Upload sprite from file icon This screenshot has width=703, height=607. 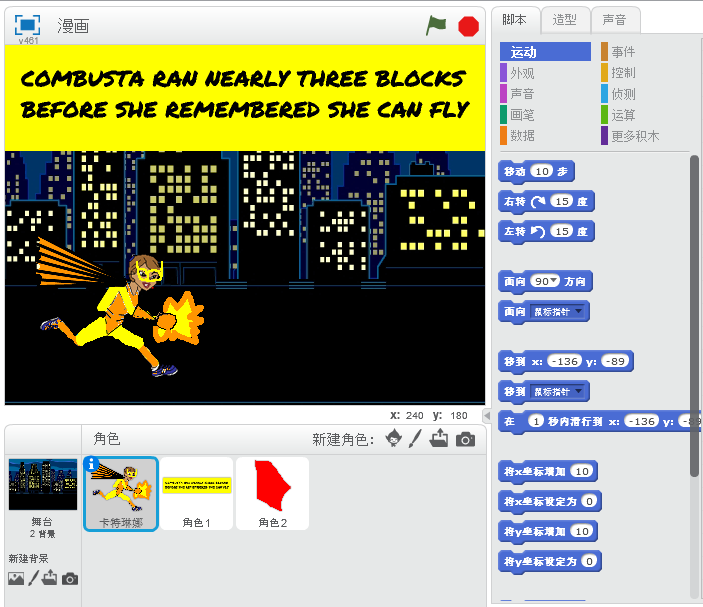(x=438, y=438)
